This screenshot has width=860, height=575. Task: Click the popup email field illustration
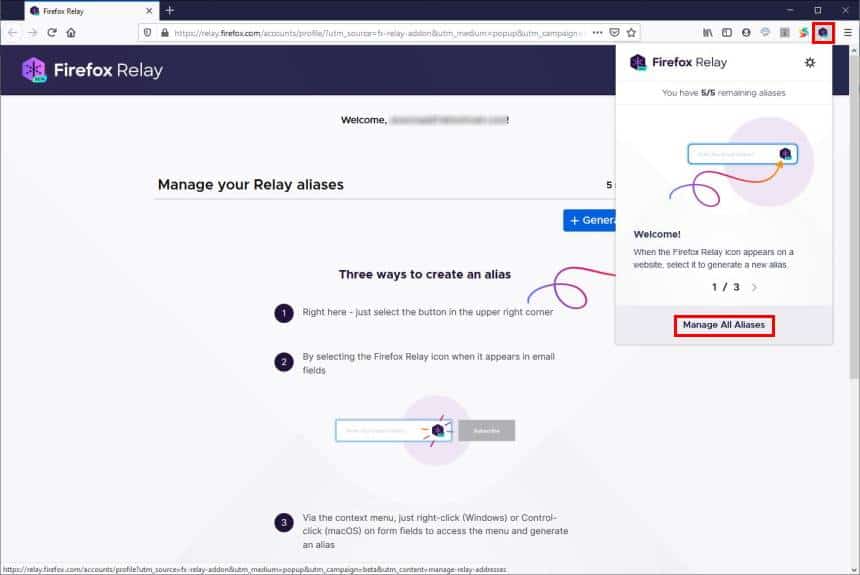click(x=743, y=154)
